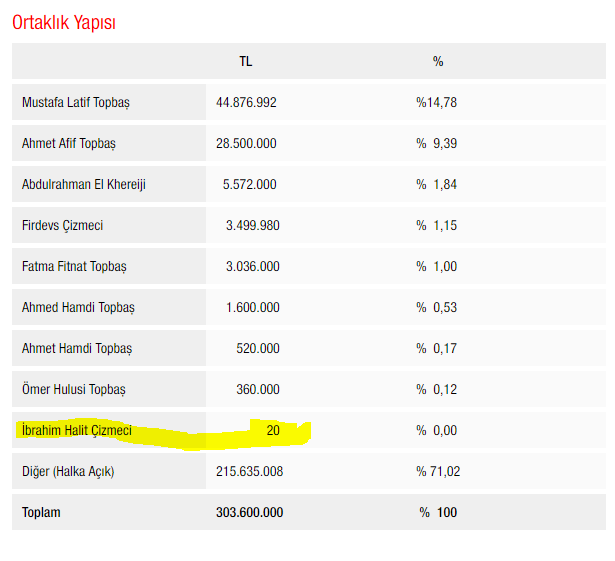Screen dimensions: 615x561
Task: Select the amount 44.876.992
Action: click(246, 103)
